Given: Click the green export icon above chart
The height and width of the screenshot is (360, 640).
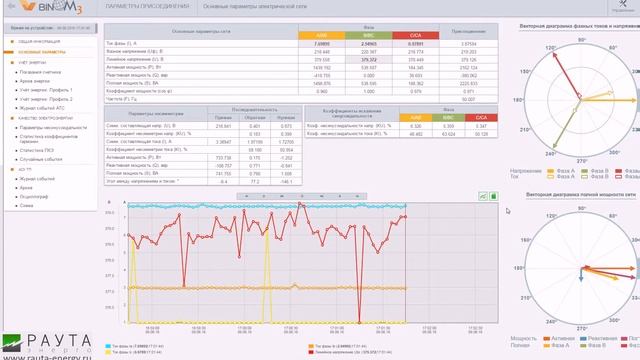Looking at the screenshot, I should point(493,196).
